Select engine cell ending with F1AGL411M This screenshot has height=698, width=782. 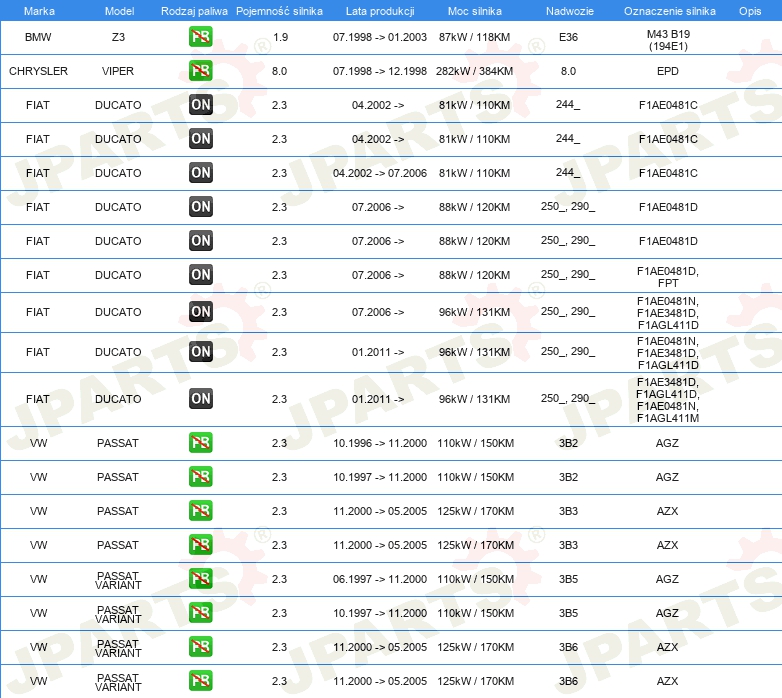pyautogui.click(x=668, y=400)
